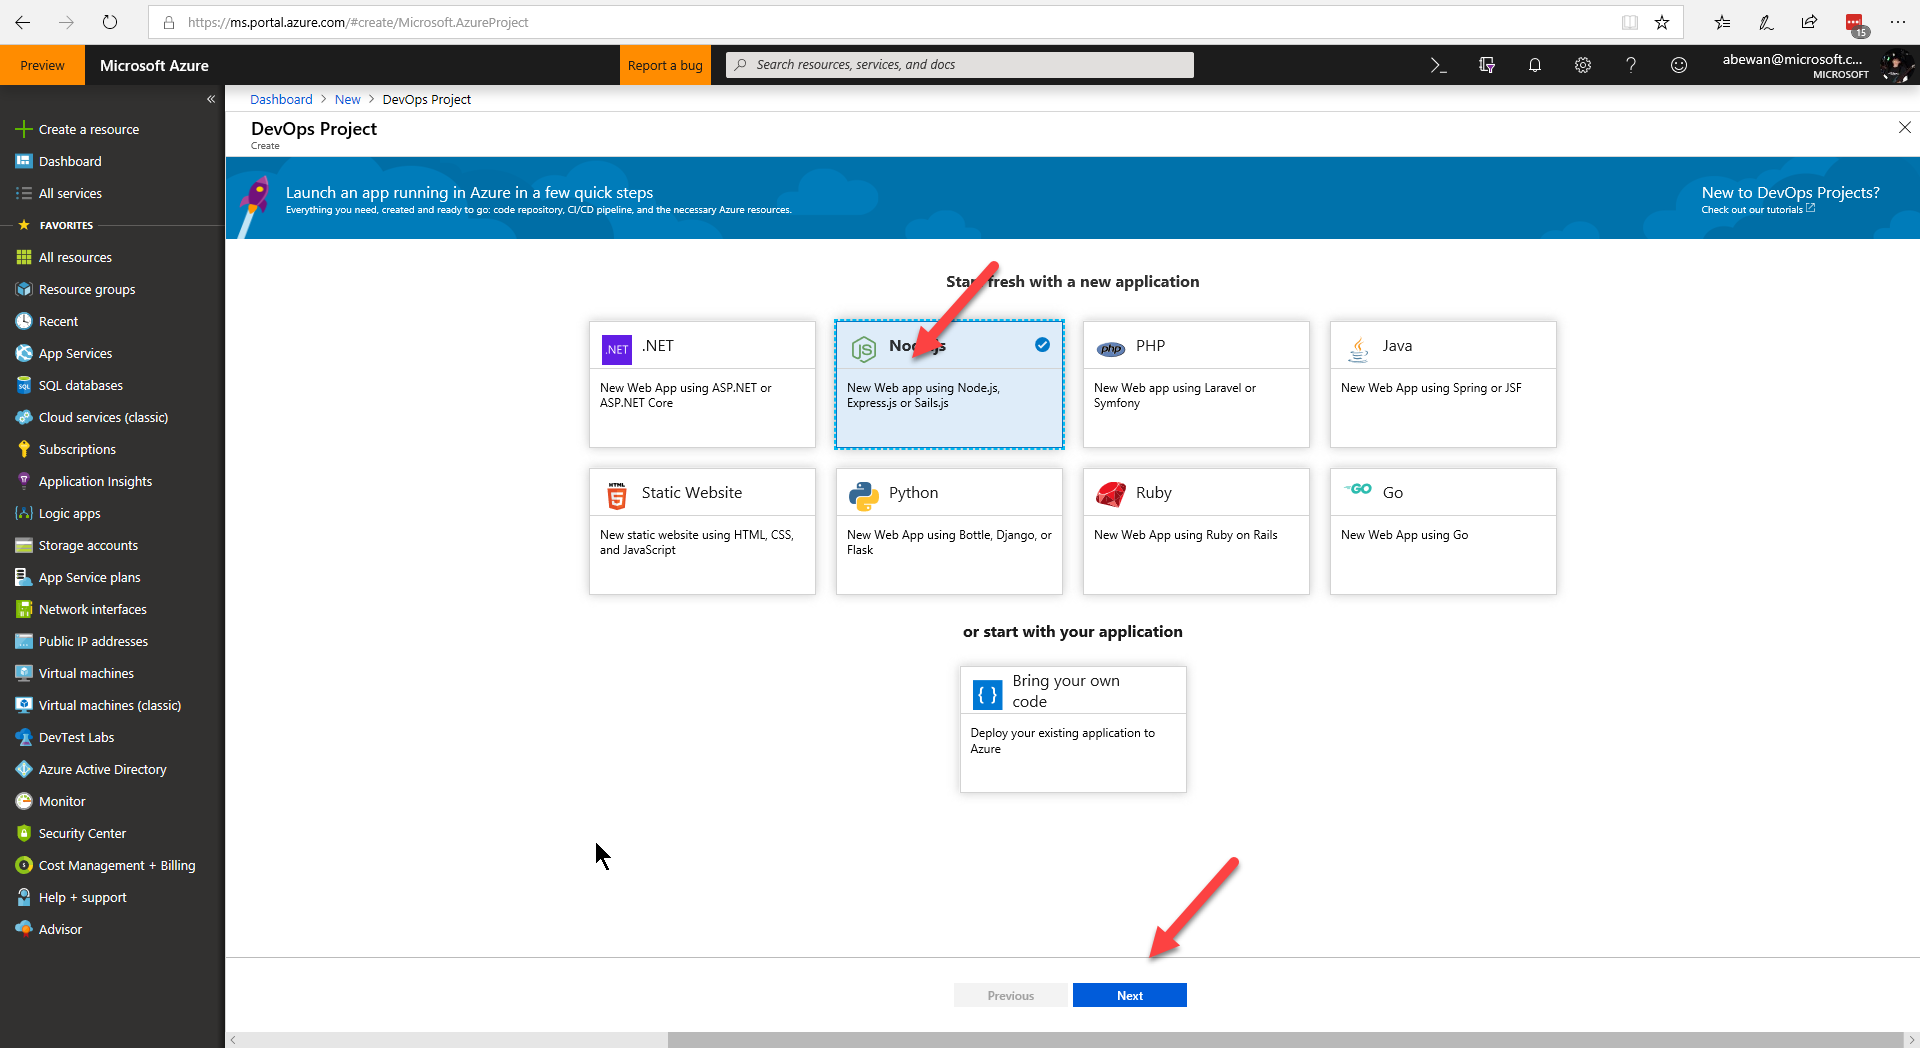Select the Static Website card
1920x1048 pixels.
click(702, 531)
